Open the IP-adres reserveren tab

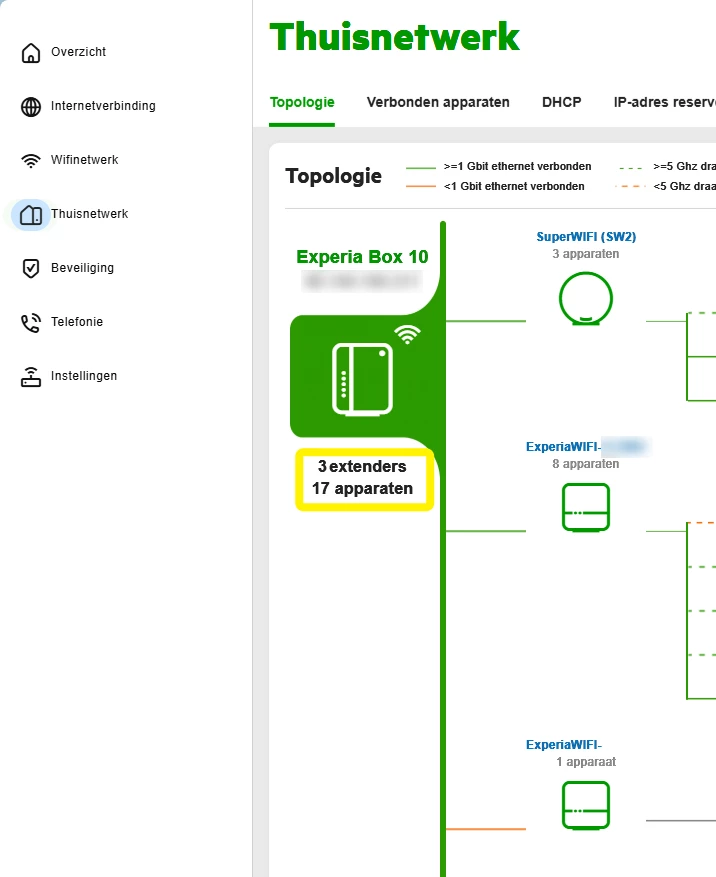point(665,102)
